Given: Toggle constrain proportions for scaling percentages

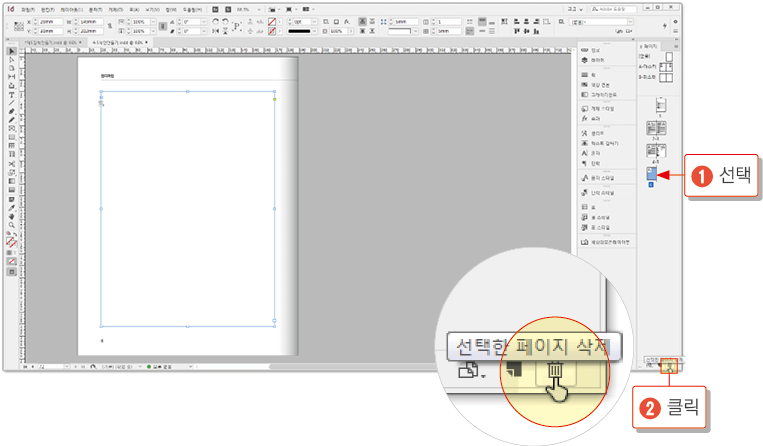Looking at the screenshot, I should tap(163, 26).
